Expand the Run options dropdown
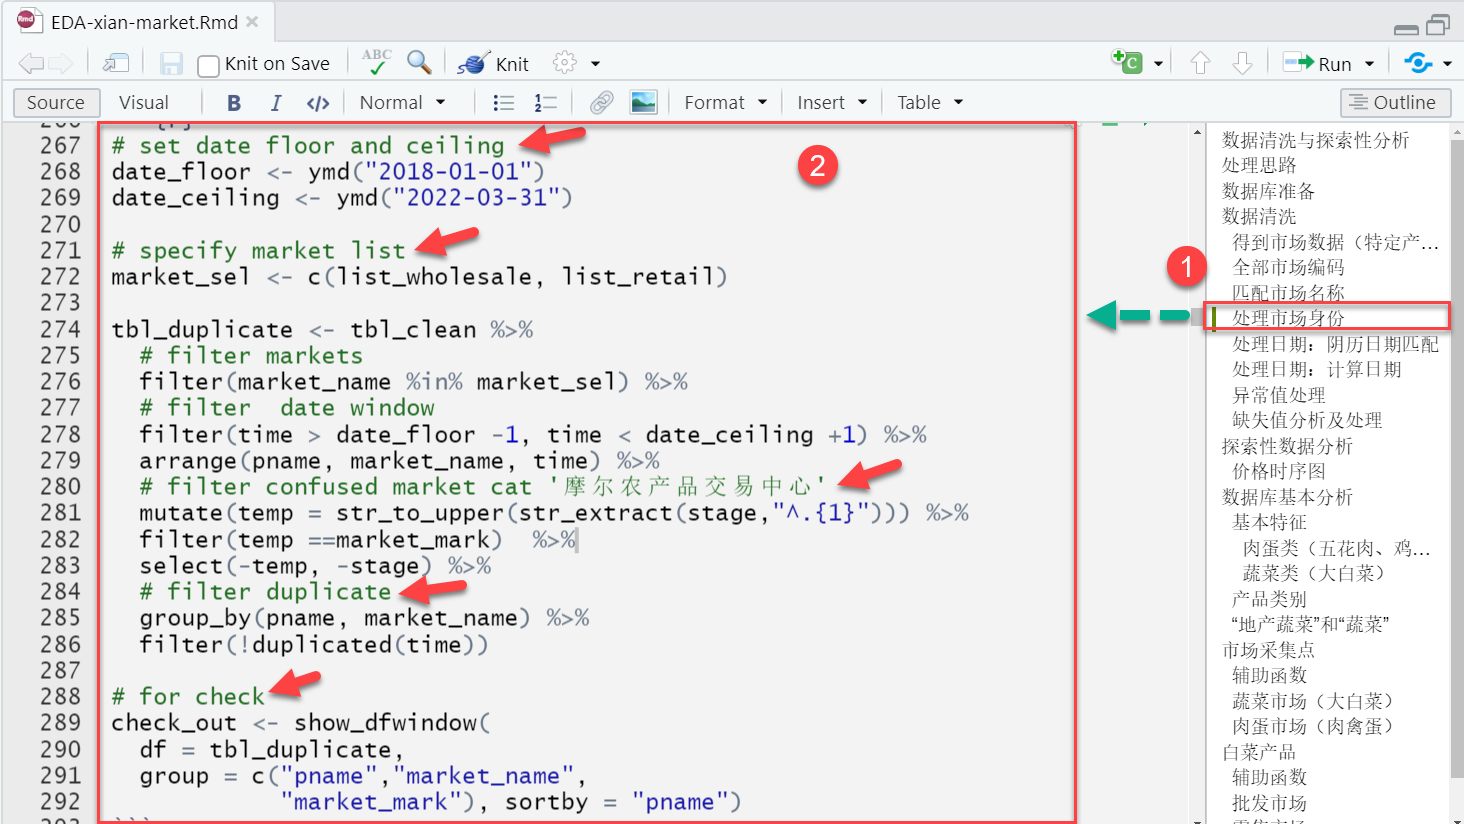This screenshot has height=824, width=1464. pos(1369,64)
